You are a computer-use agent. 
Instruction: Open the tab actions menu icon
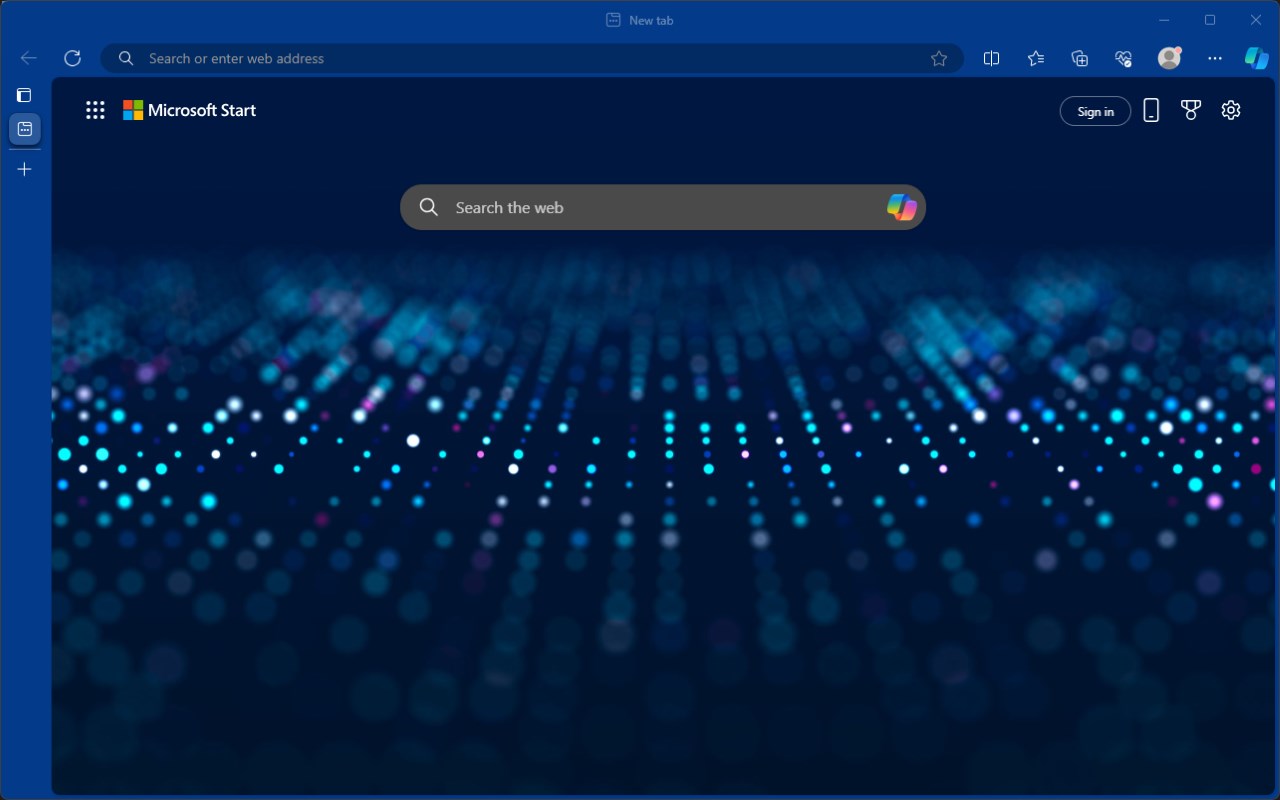click(x=24, y=95)
